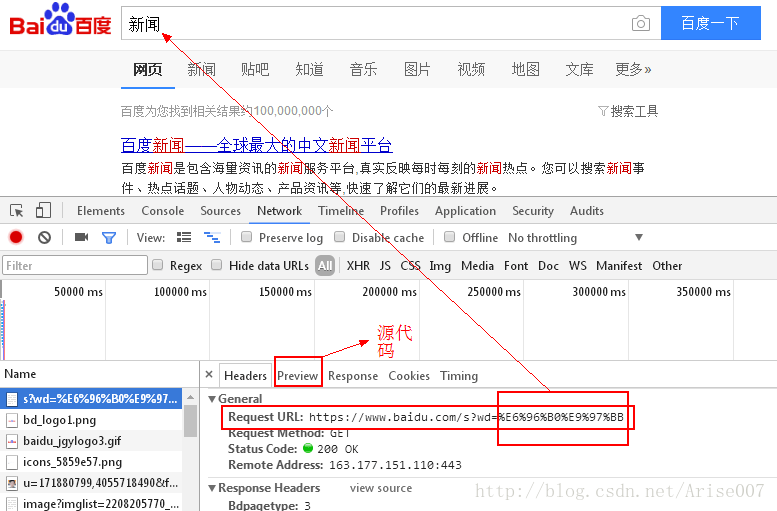Click thumbnail icon of u=171880799 request
Image resolution: width=777 pixels, height=511 pixels.
[12, 483]
